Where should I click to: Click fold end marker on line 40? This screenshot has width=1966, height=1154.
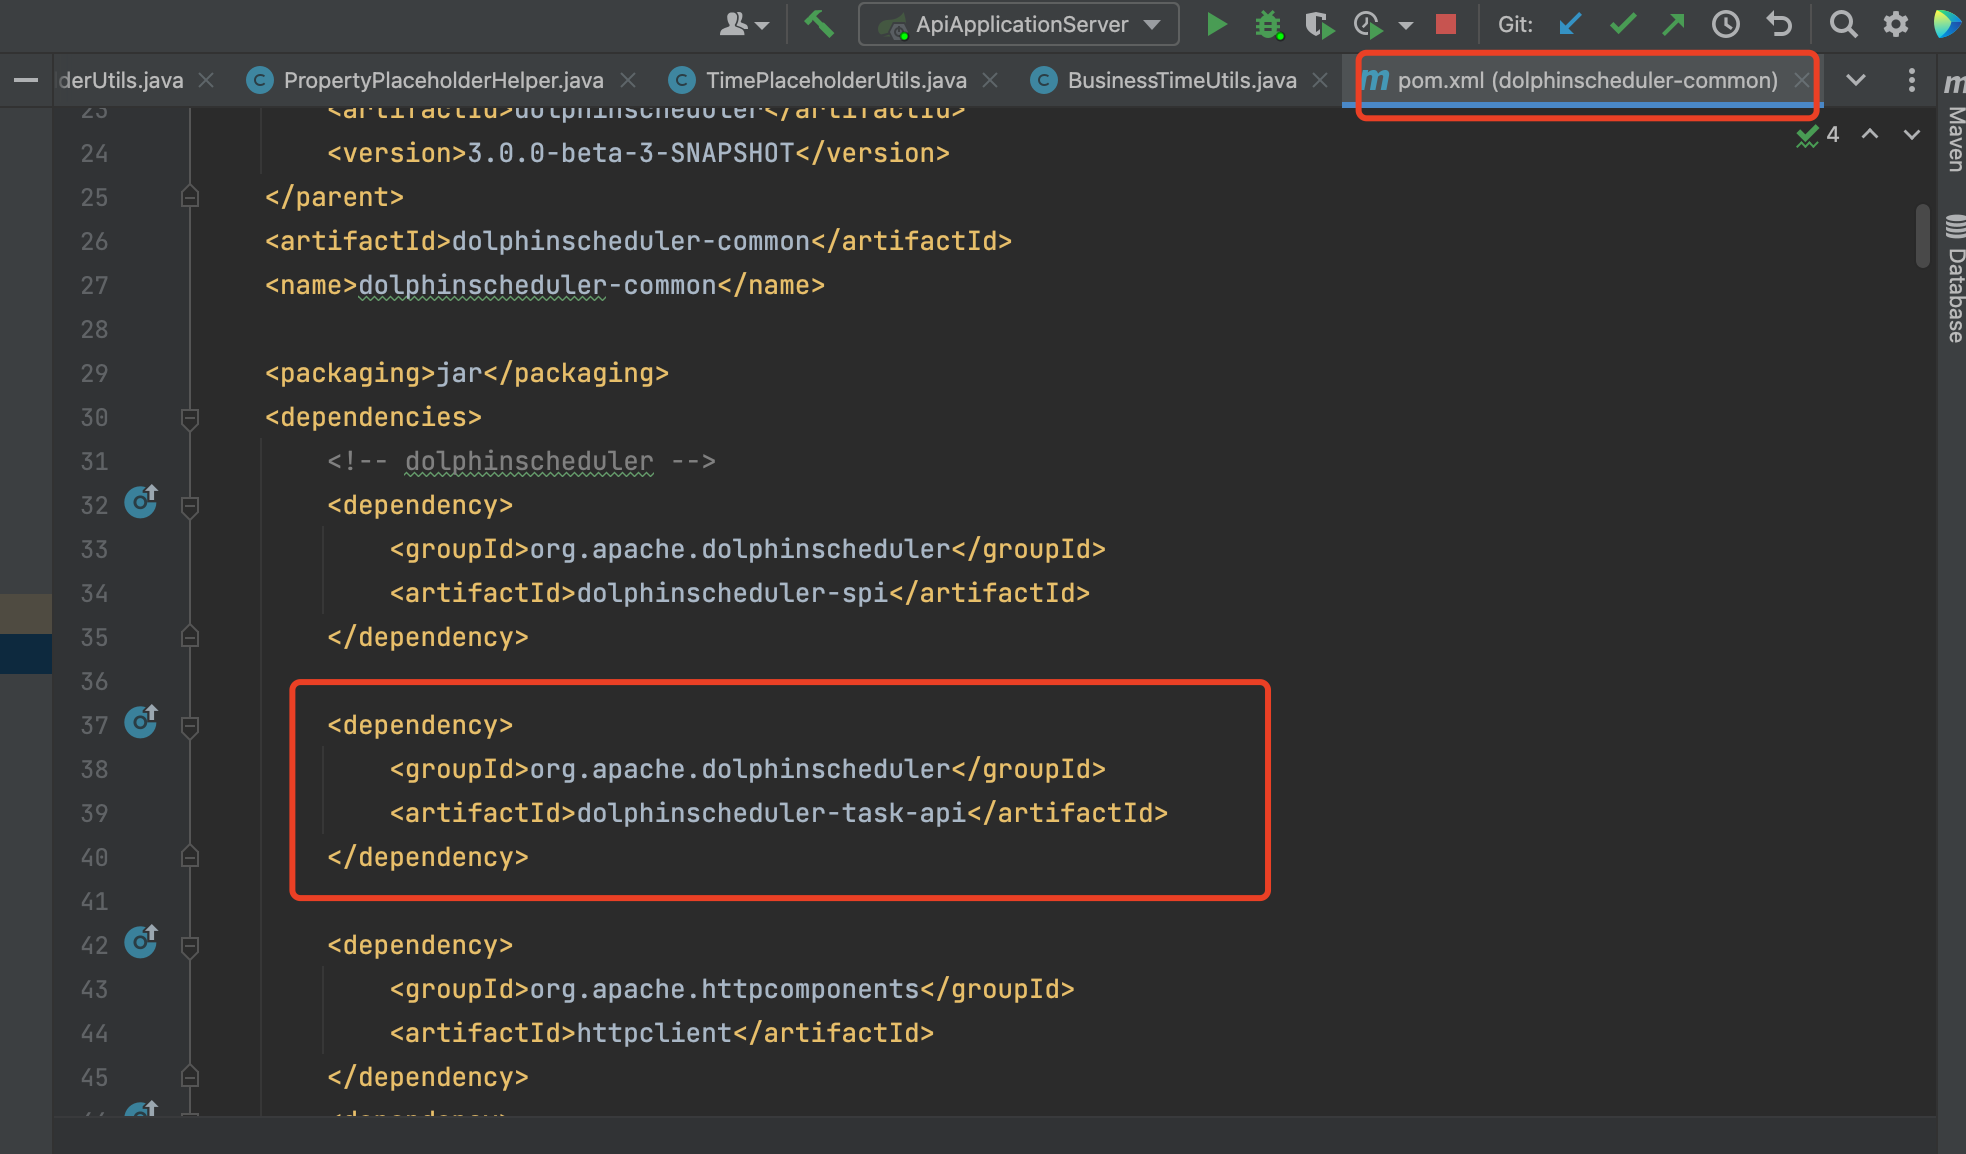(190, 856)
